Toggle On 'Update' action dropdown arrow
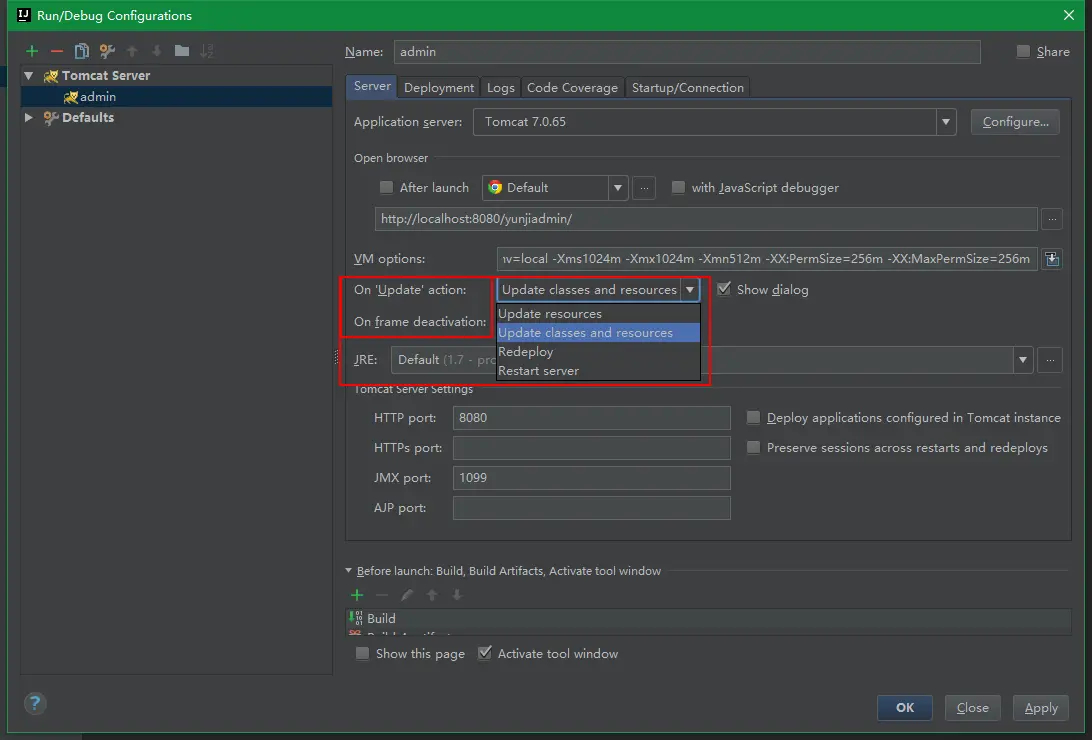 [x=689, y=290]
